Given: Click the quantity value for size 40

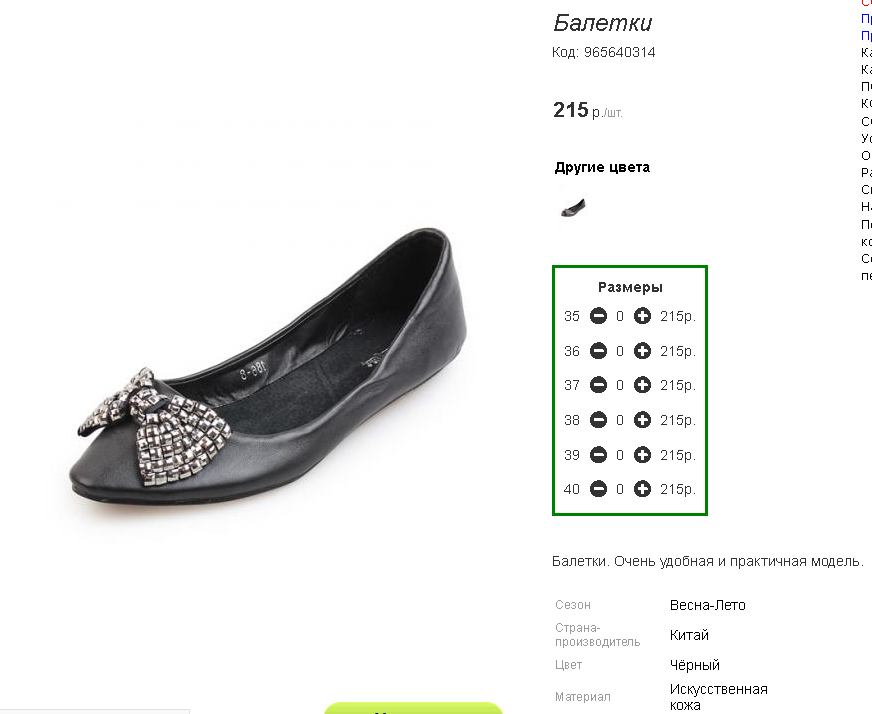Looking at the screenshot, I should tap(620, 489).
